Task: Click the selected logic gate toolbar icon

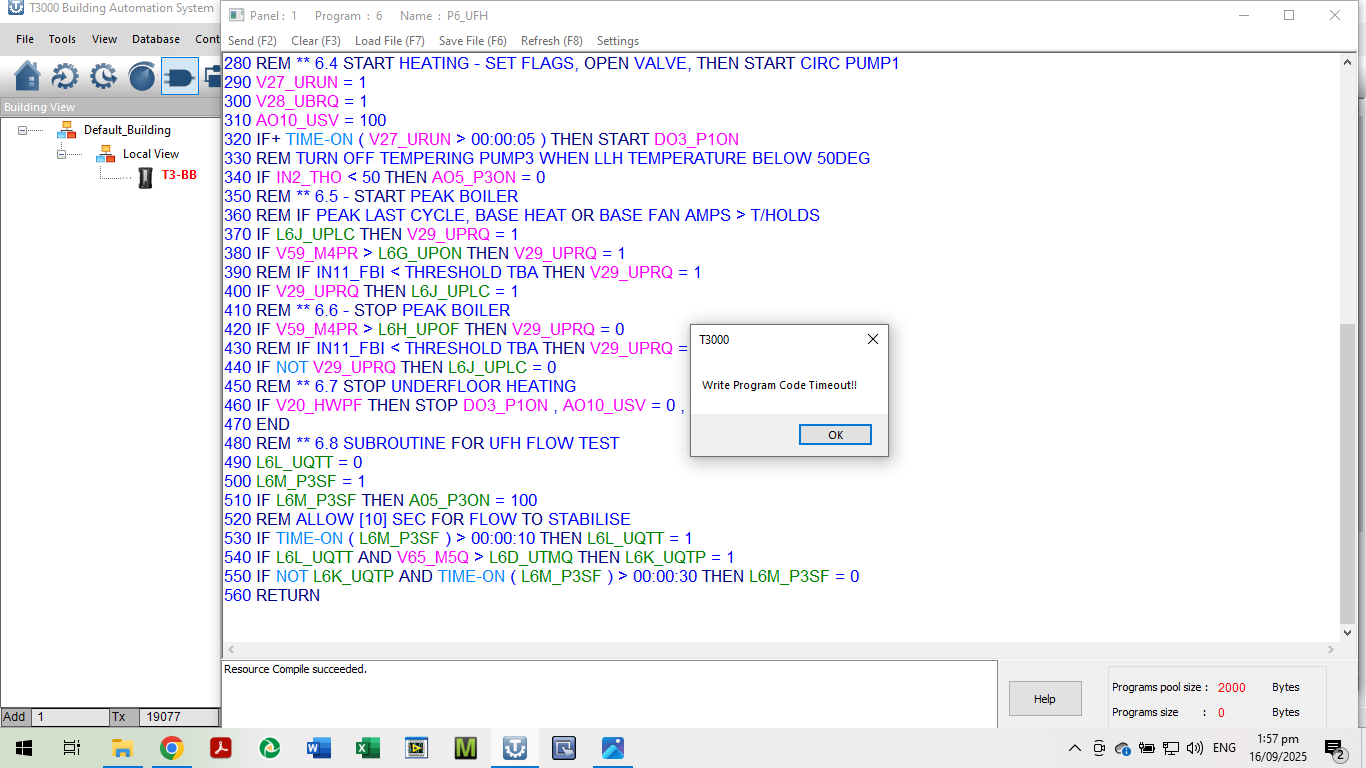Action: (180, 76)
